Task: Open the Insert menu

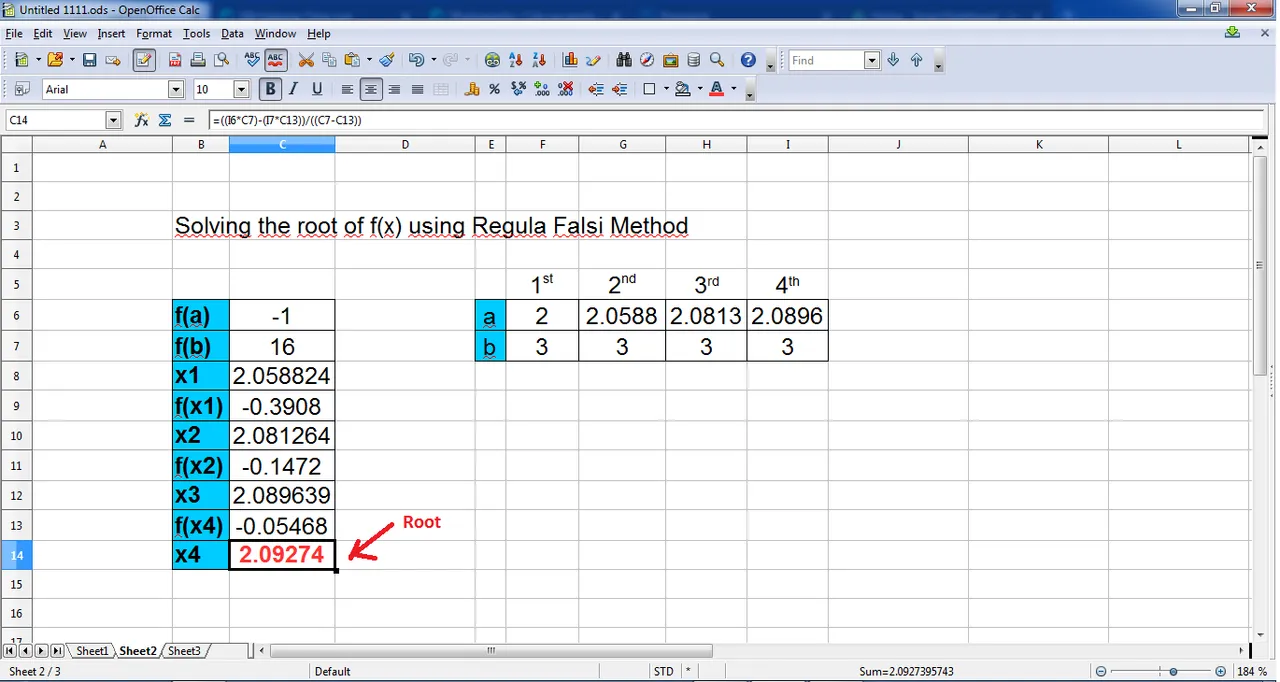Action: point(111,34)
